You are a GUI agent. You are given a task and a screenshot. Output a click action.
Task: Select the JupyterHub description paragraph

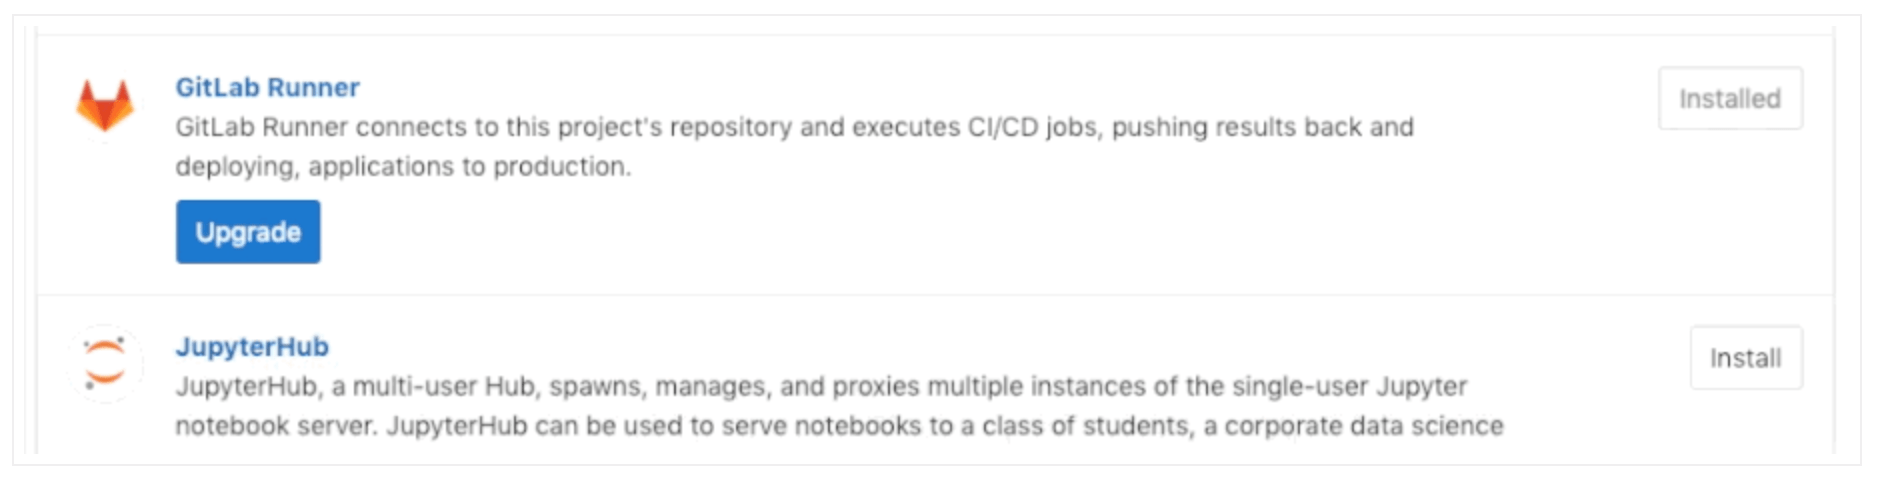click(840, 406)
